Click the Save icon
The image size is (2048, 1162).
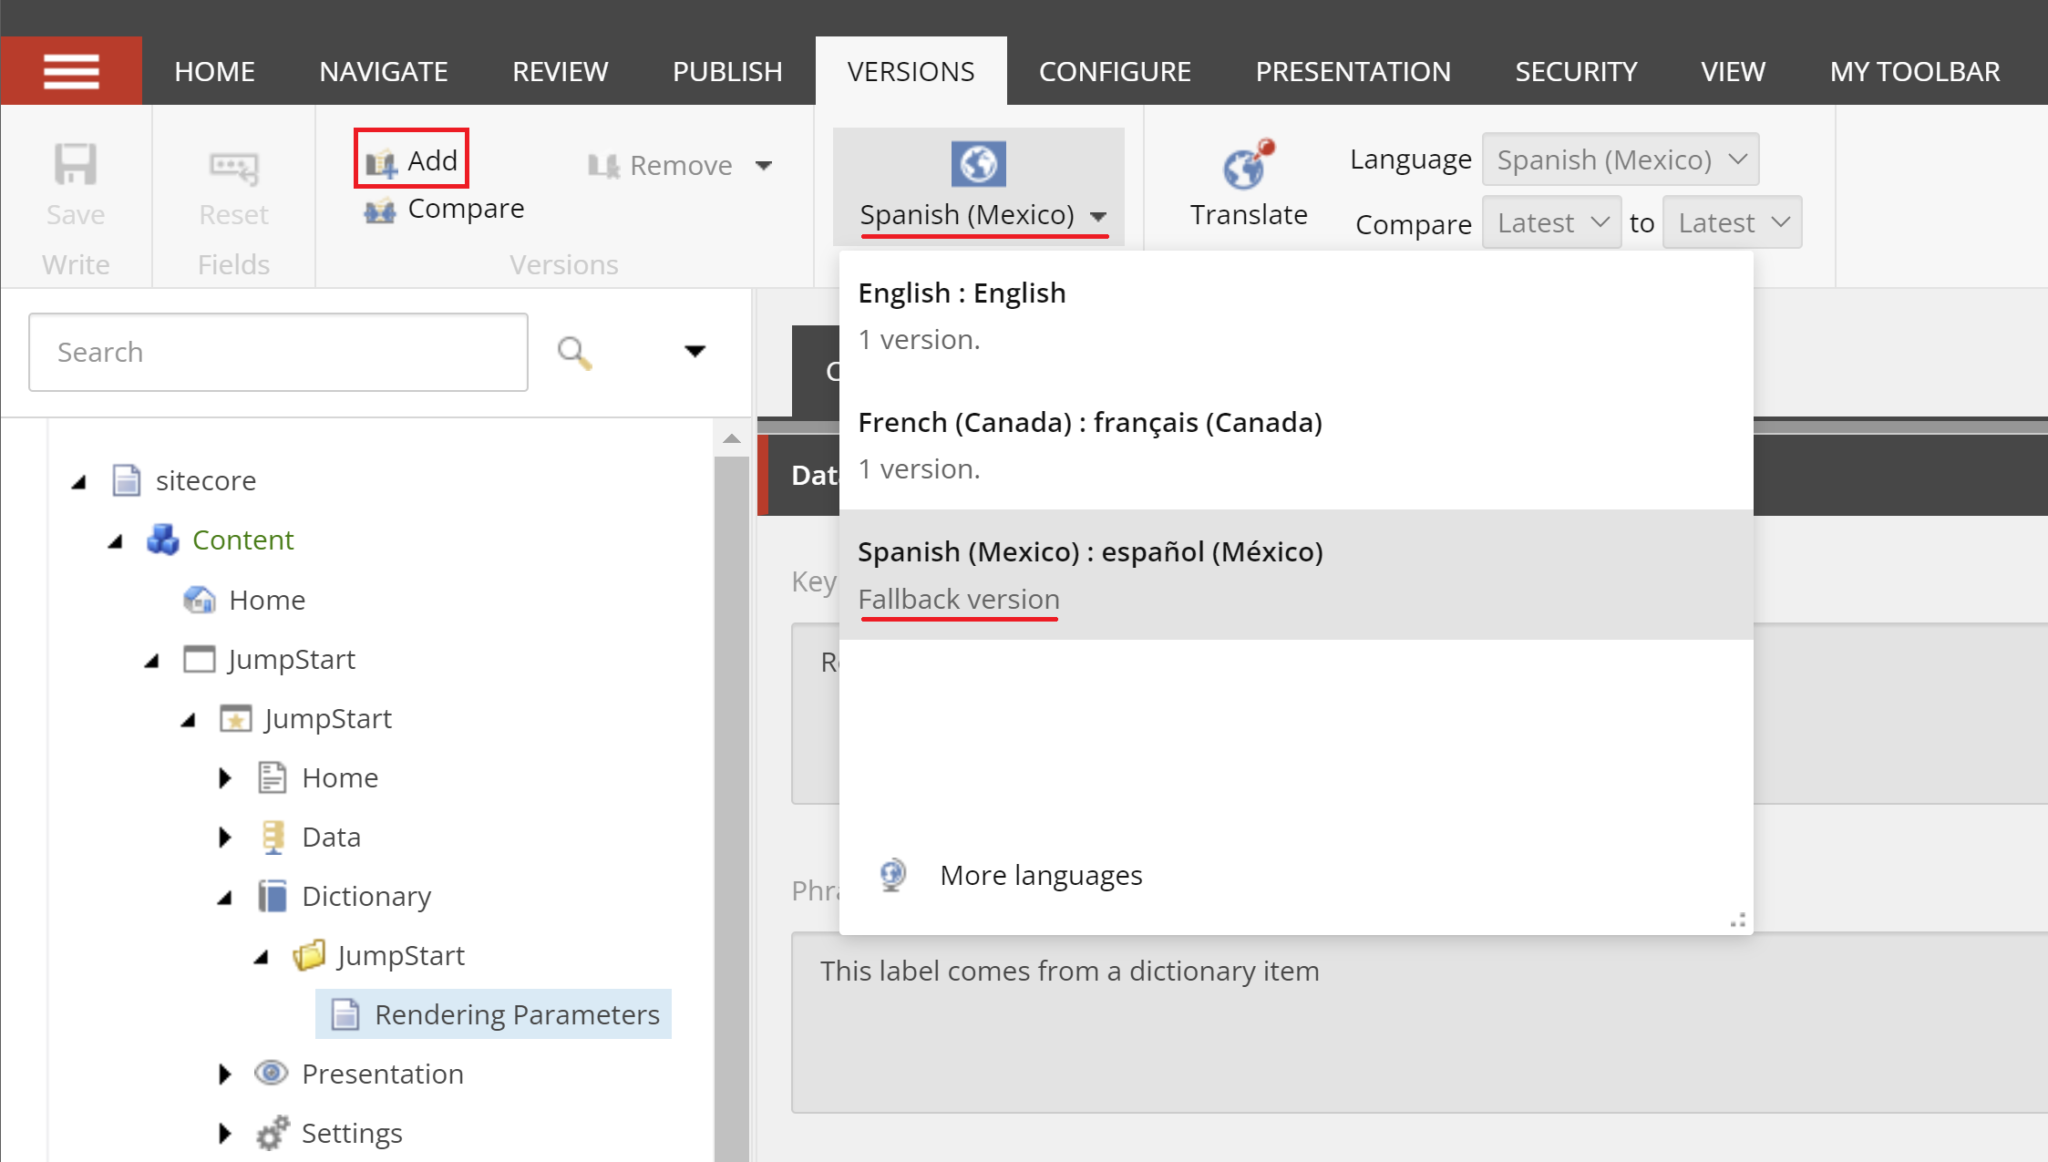75,163
